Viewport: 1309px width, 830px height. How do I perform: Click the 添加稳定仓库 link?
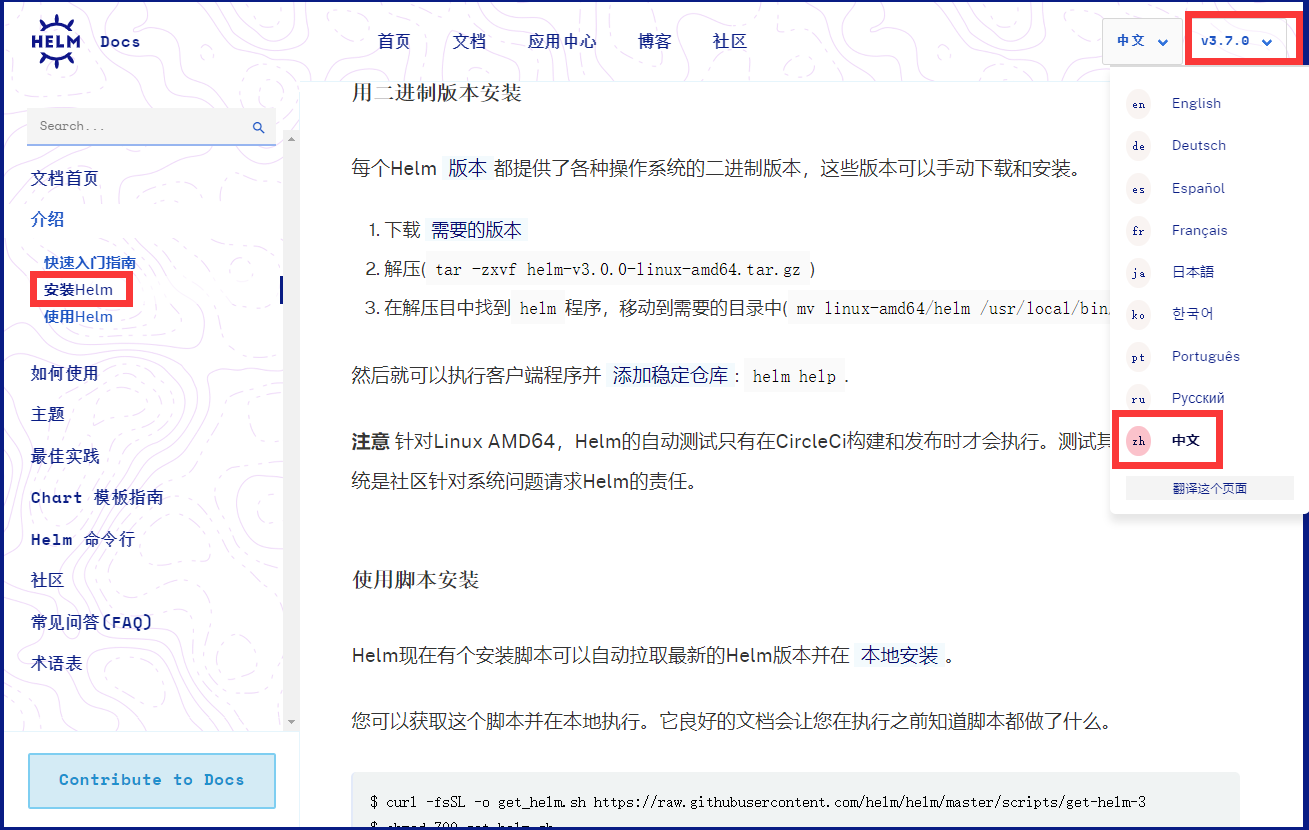click(670, 376)
